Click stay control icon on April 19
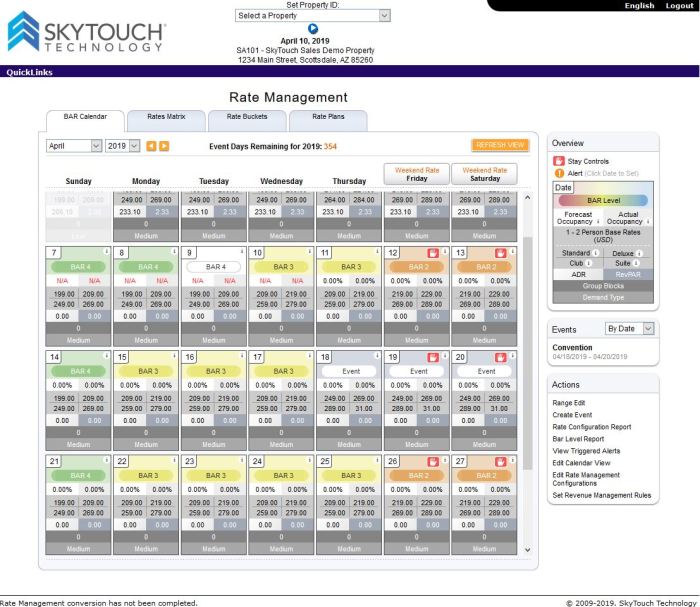This screenshot has width=700, height=607. click(x=433, y=357)
